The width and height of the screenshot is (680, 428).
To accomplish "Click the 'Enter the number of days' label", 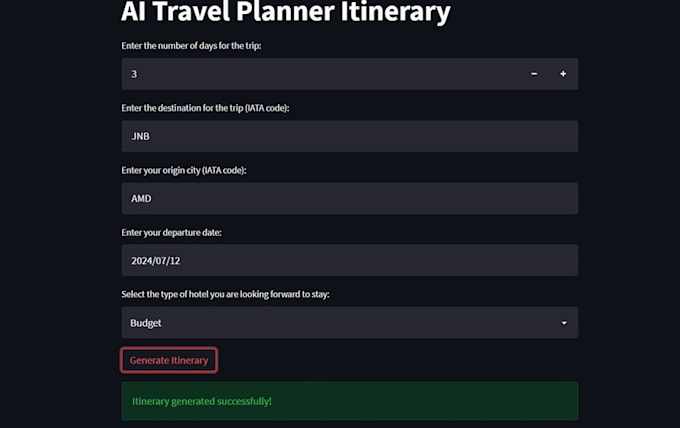I will [191, 46].
